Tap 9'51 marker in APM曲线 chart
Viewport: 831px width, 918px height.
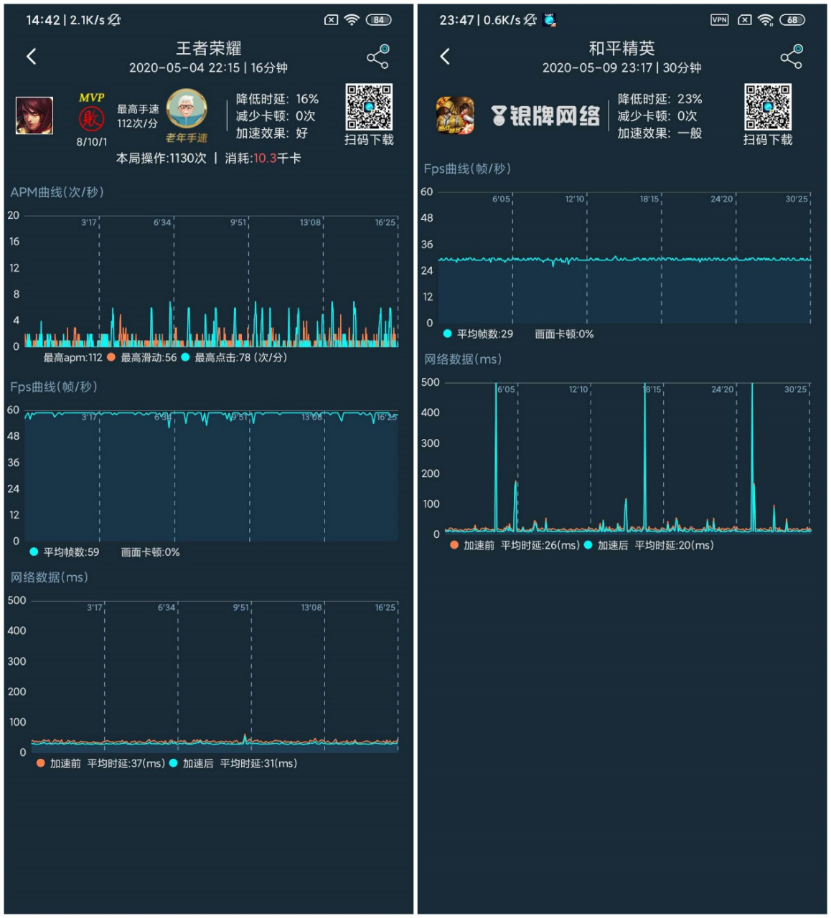point(239,222)
